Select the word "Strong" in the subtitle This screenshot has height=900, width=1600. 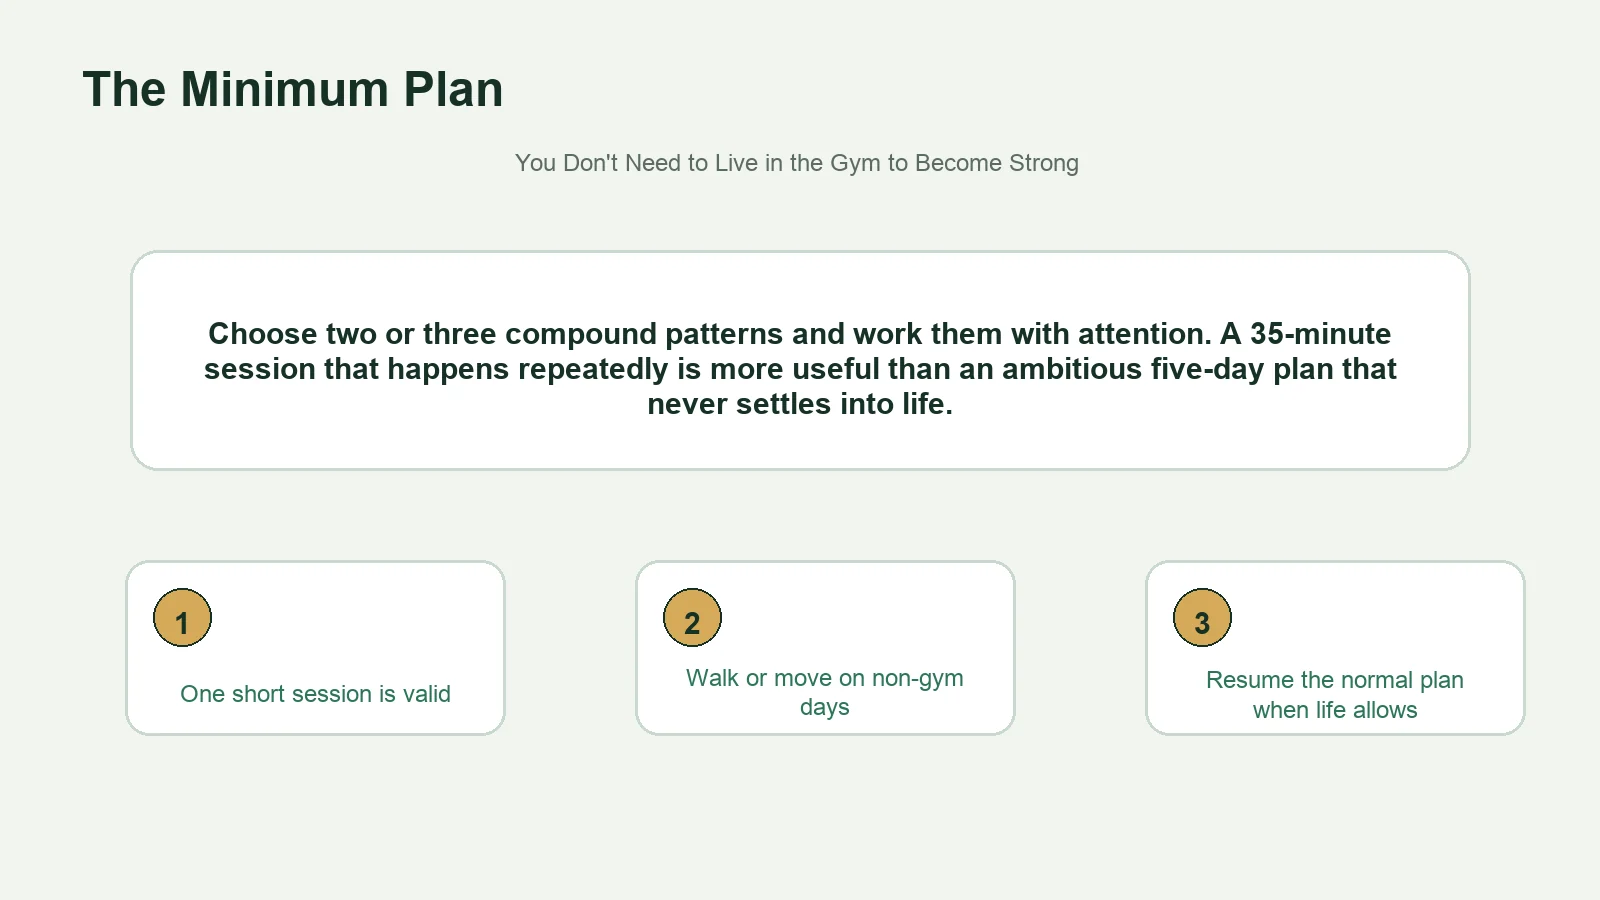(x=1044, y=163)
